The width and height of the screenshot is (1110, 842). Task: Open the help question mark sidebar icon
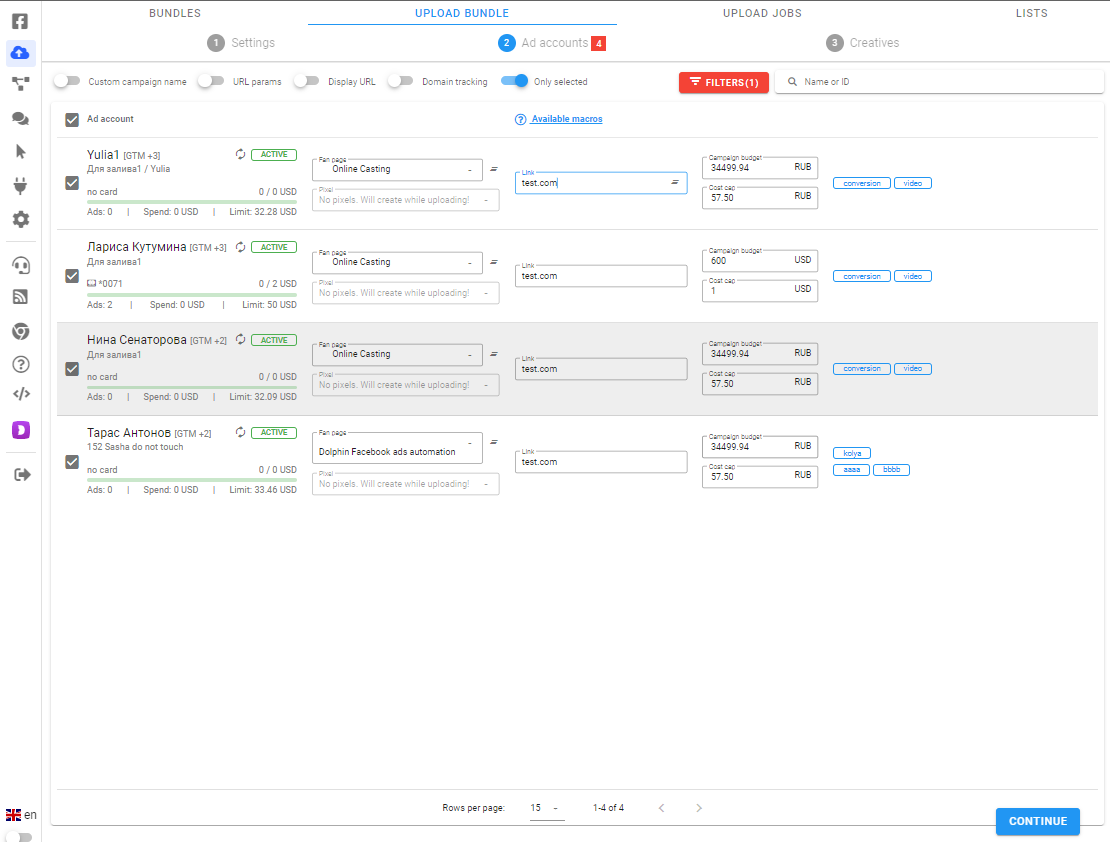(x=21, y=365)
